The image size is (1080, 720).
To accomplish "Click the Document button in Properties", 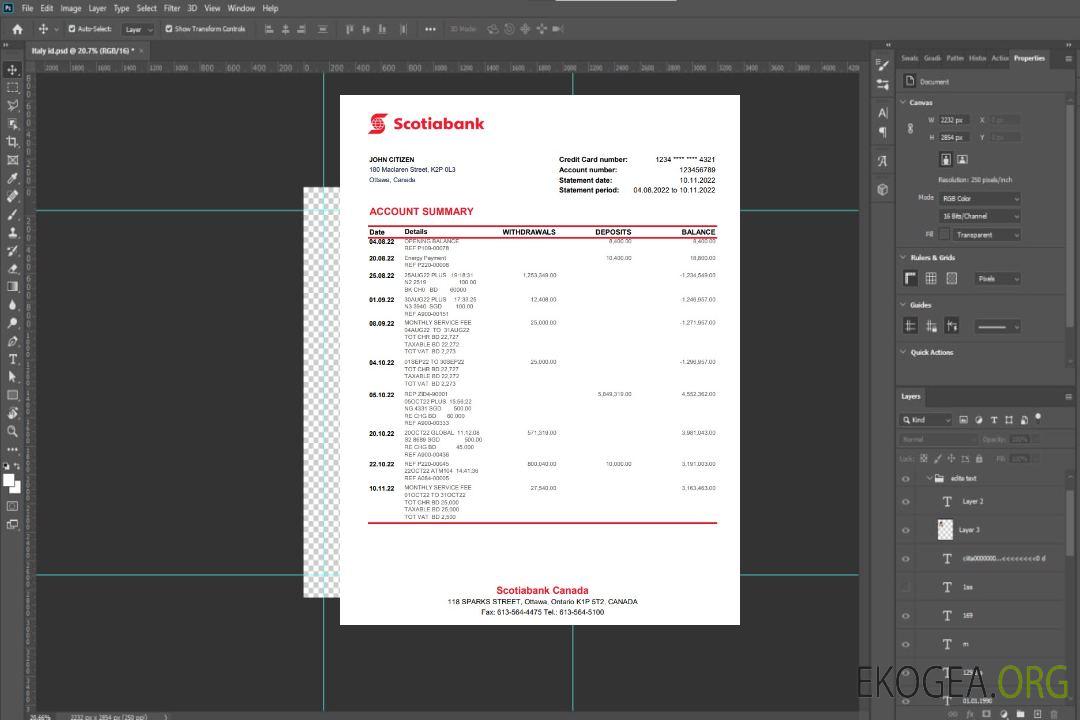I will tap(927, 82).
